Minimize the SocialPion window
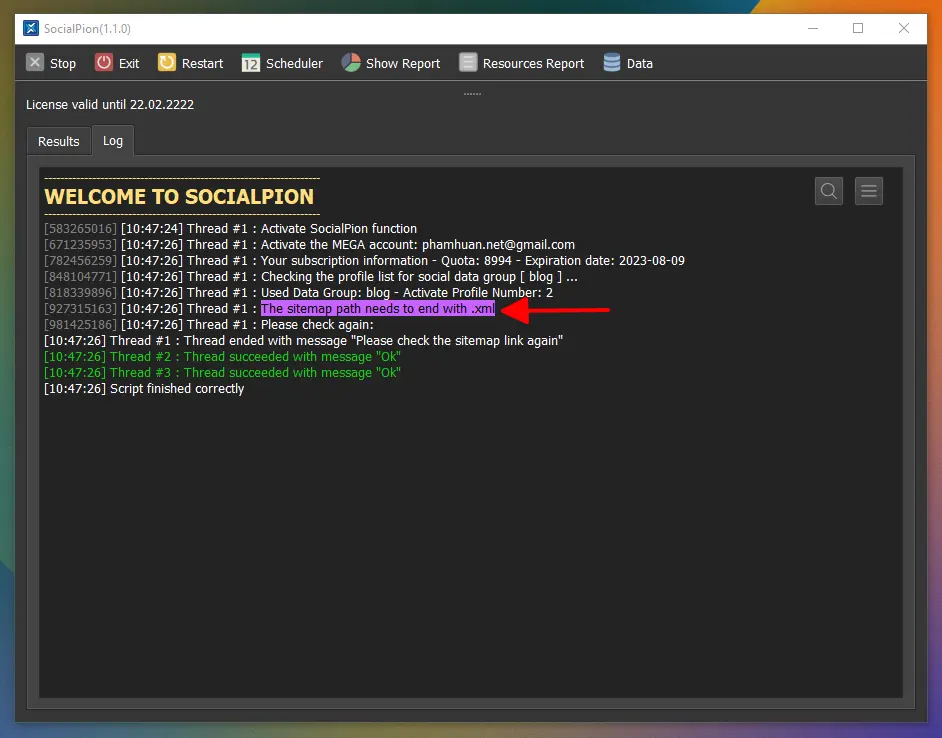Screen dimensions: 942x738 (813, 28)
